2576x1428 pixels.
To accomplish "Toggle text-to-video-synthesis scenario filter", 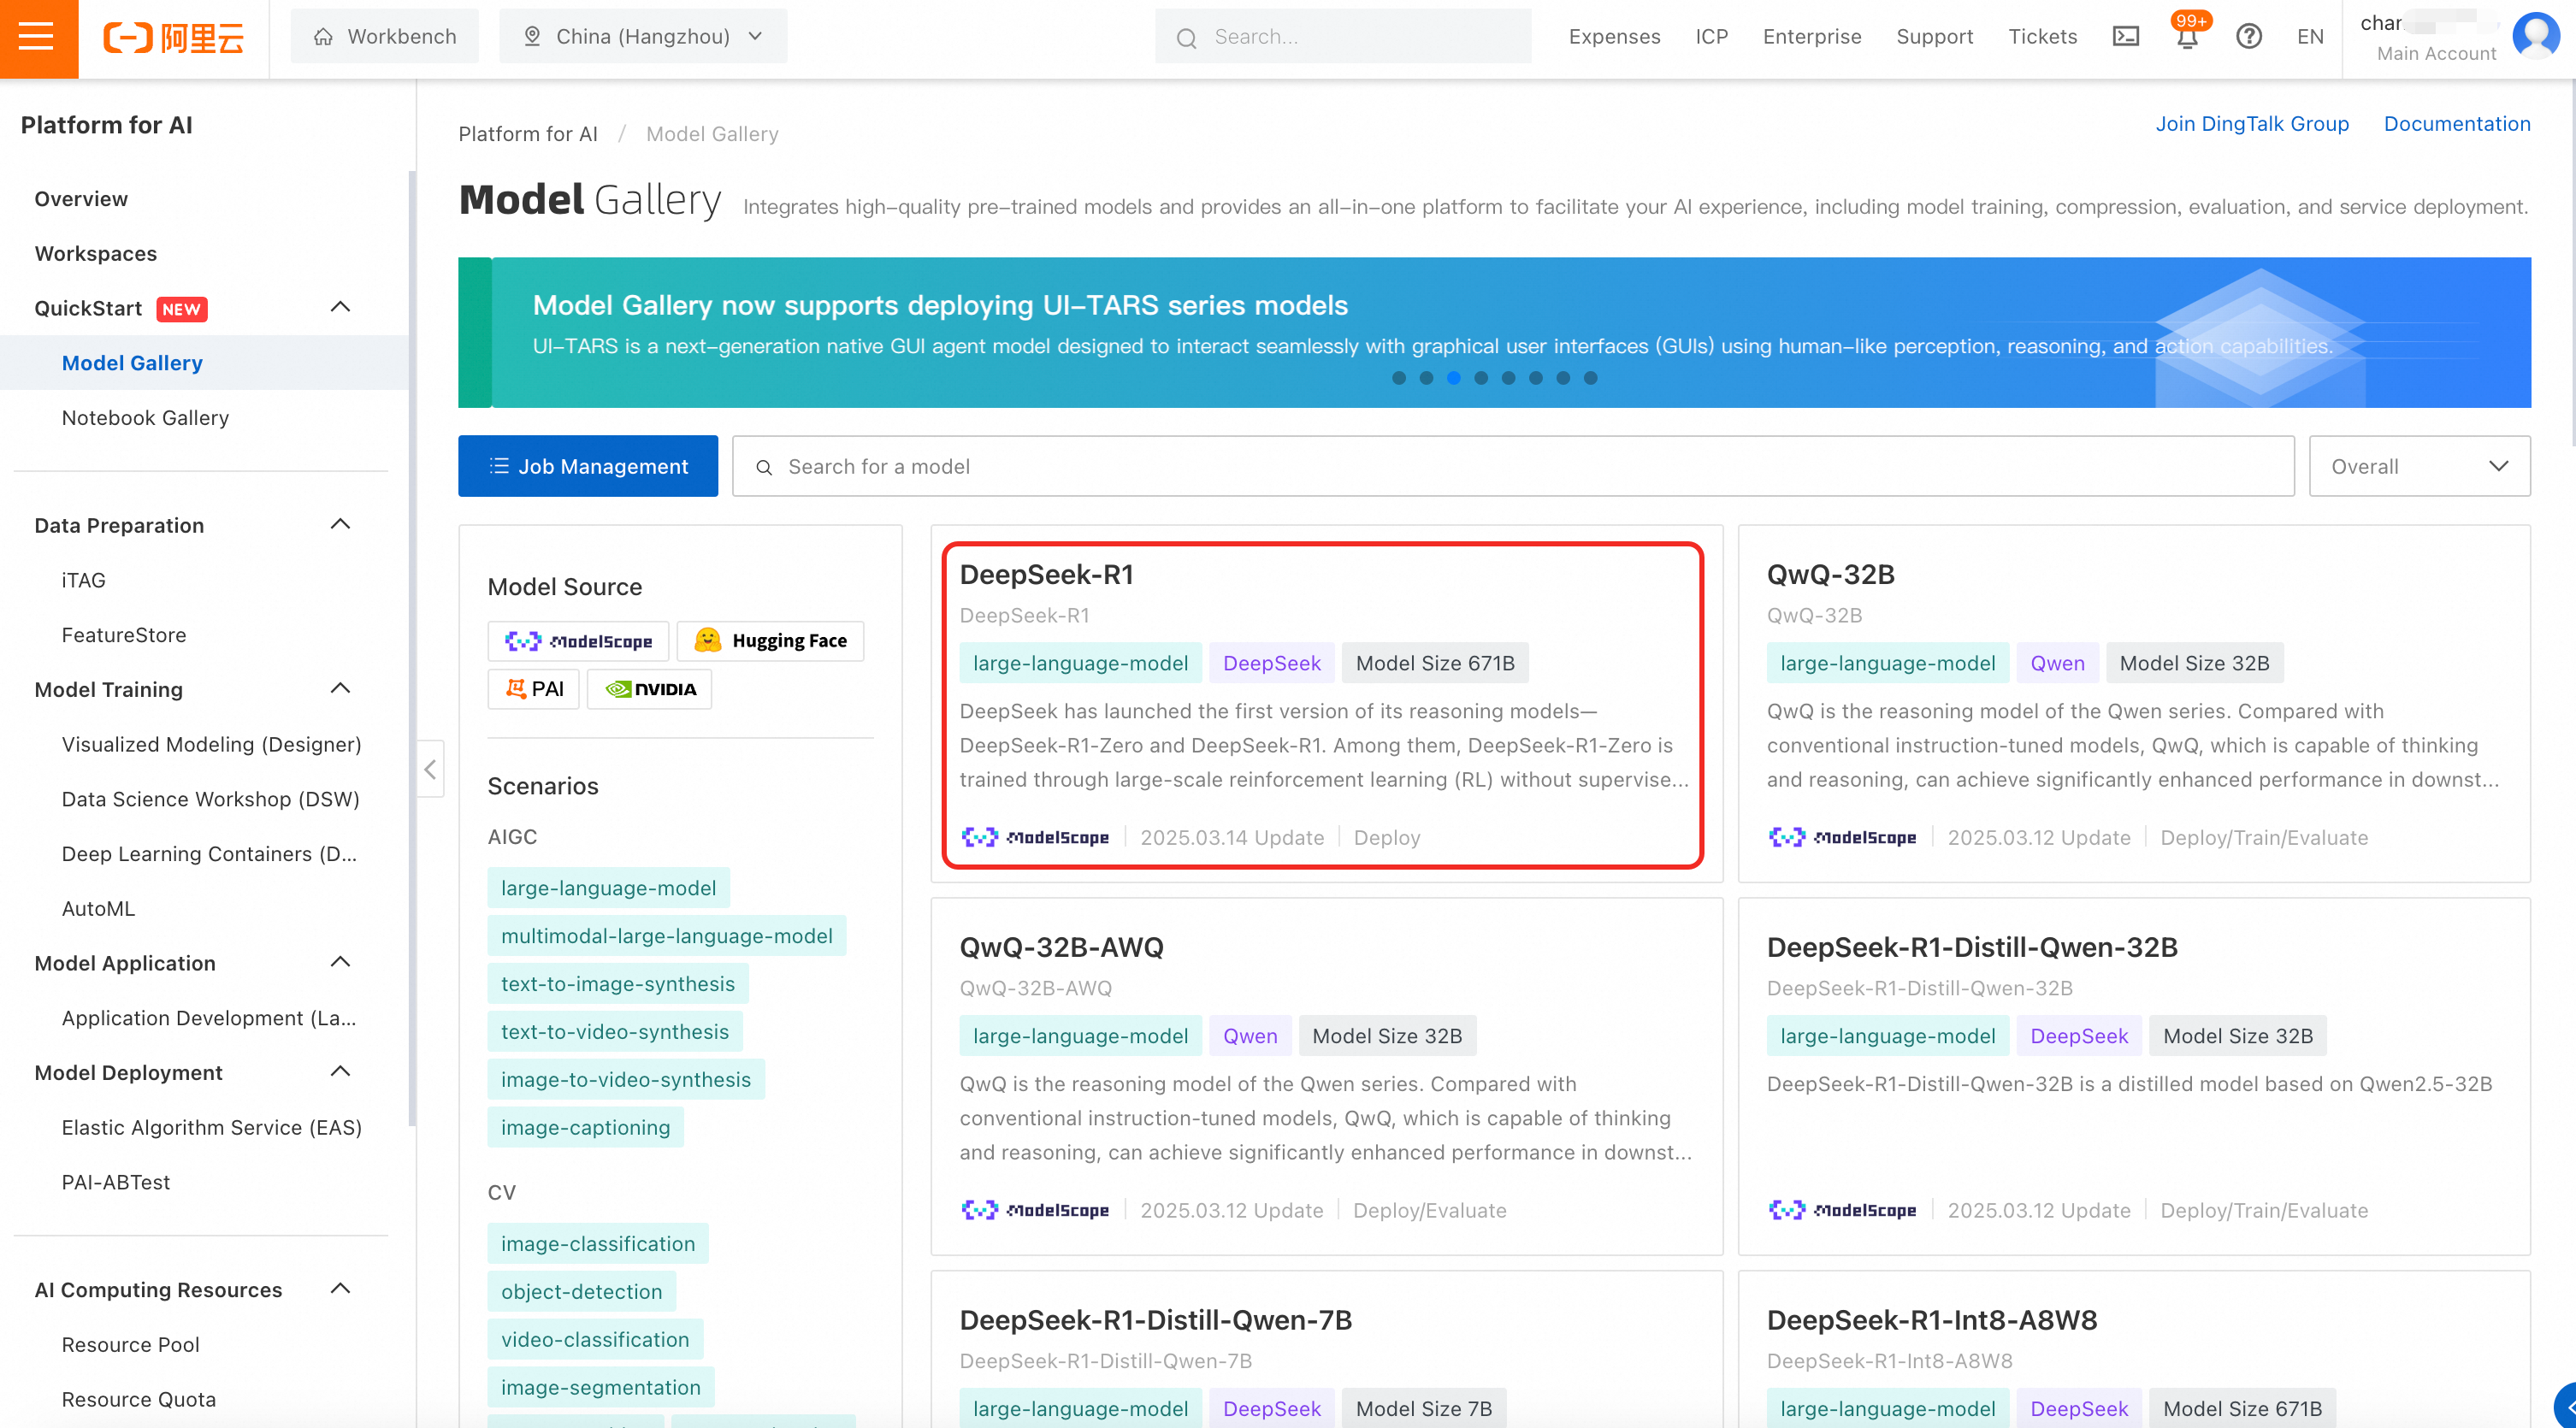I will [614, 1032].
